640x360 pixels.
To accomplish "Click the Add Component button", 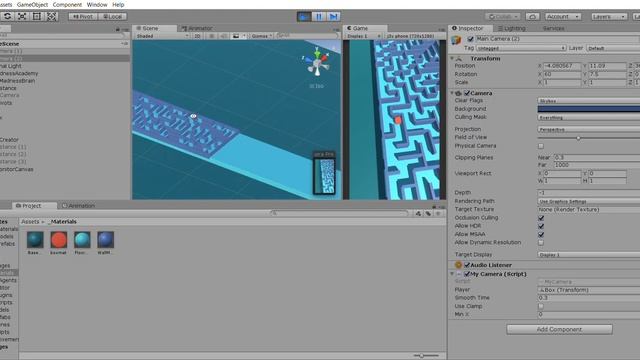I will 559,329.
